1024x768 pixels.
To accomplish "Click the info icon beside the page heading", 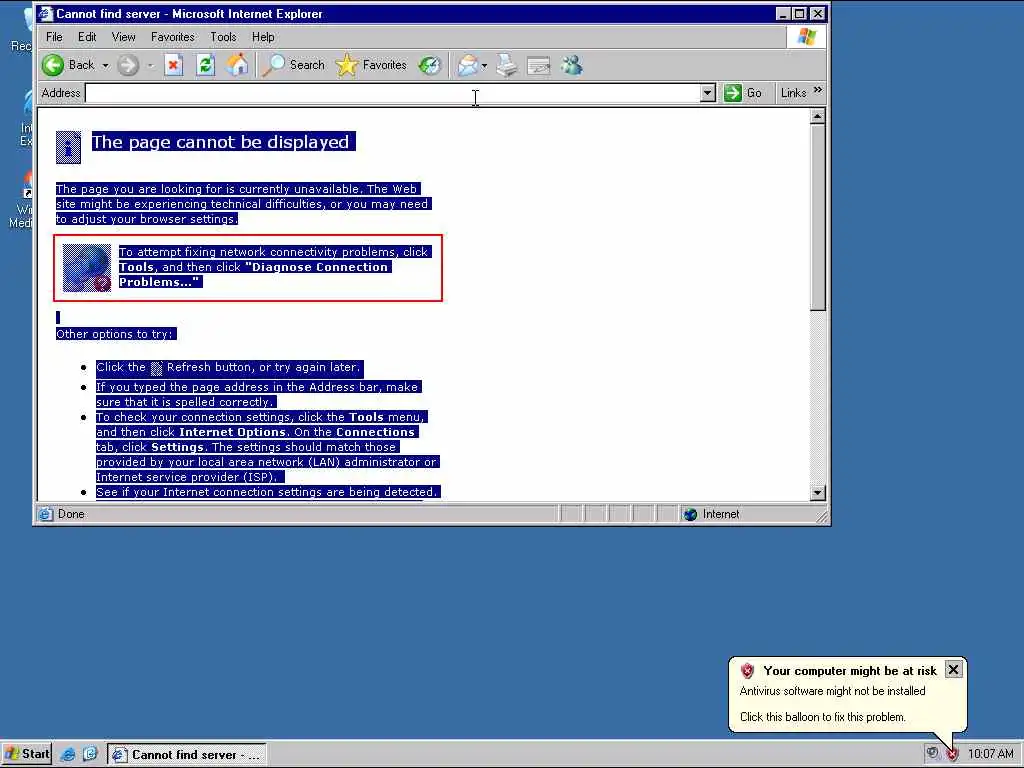I will (69, 147).
